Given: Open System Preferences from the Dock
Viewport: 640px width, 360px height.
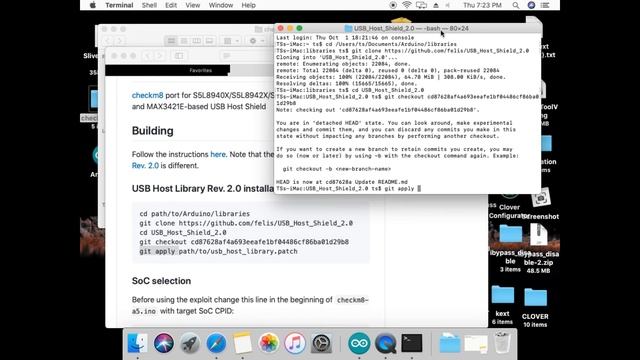Looking at the screenshot, I should point(321,343).
